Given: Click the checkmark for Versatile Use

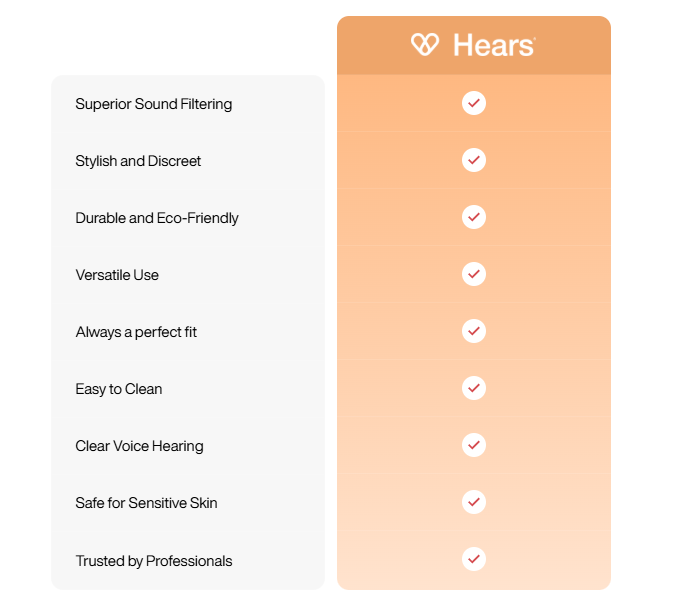Looking at the screenshot, I should coord(474,274).
